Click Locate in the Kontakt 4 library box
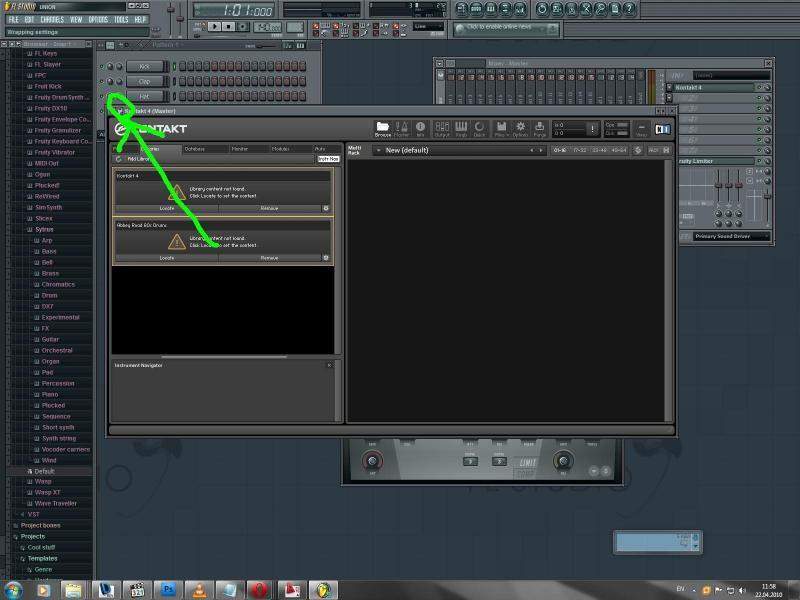 click(x=167, y=208)
